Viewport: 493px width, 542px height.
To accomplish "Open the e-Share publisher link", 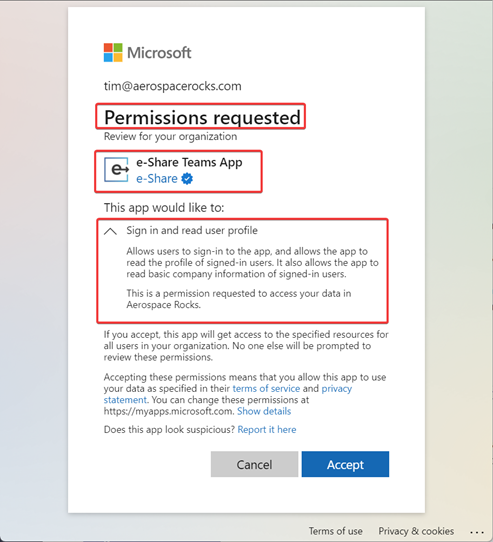I will click(x=157, y=179).
